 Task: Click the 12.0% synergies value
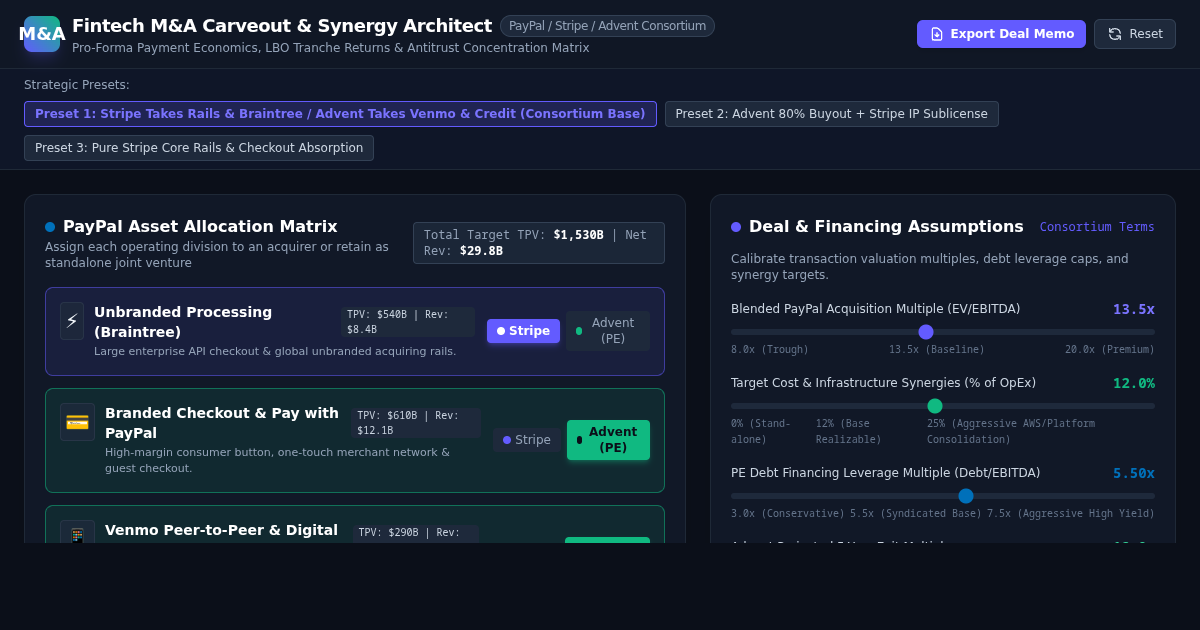tap(1134, 383)
